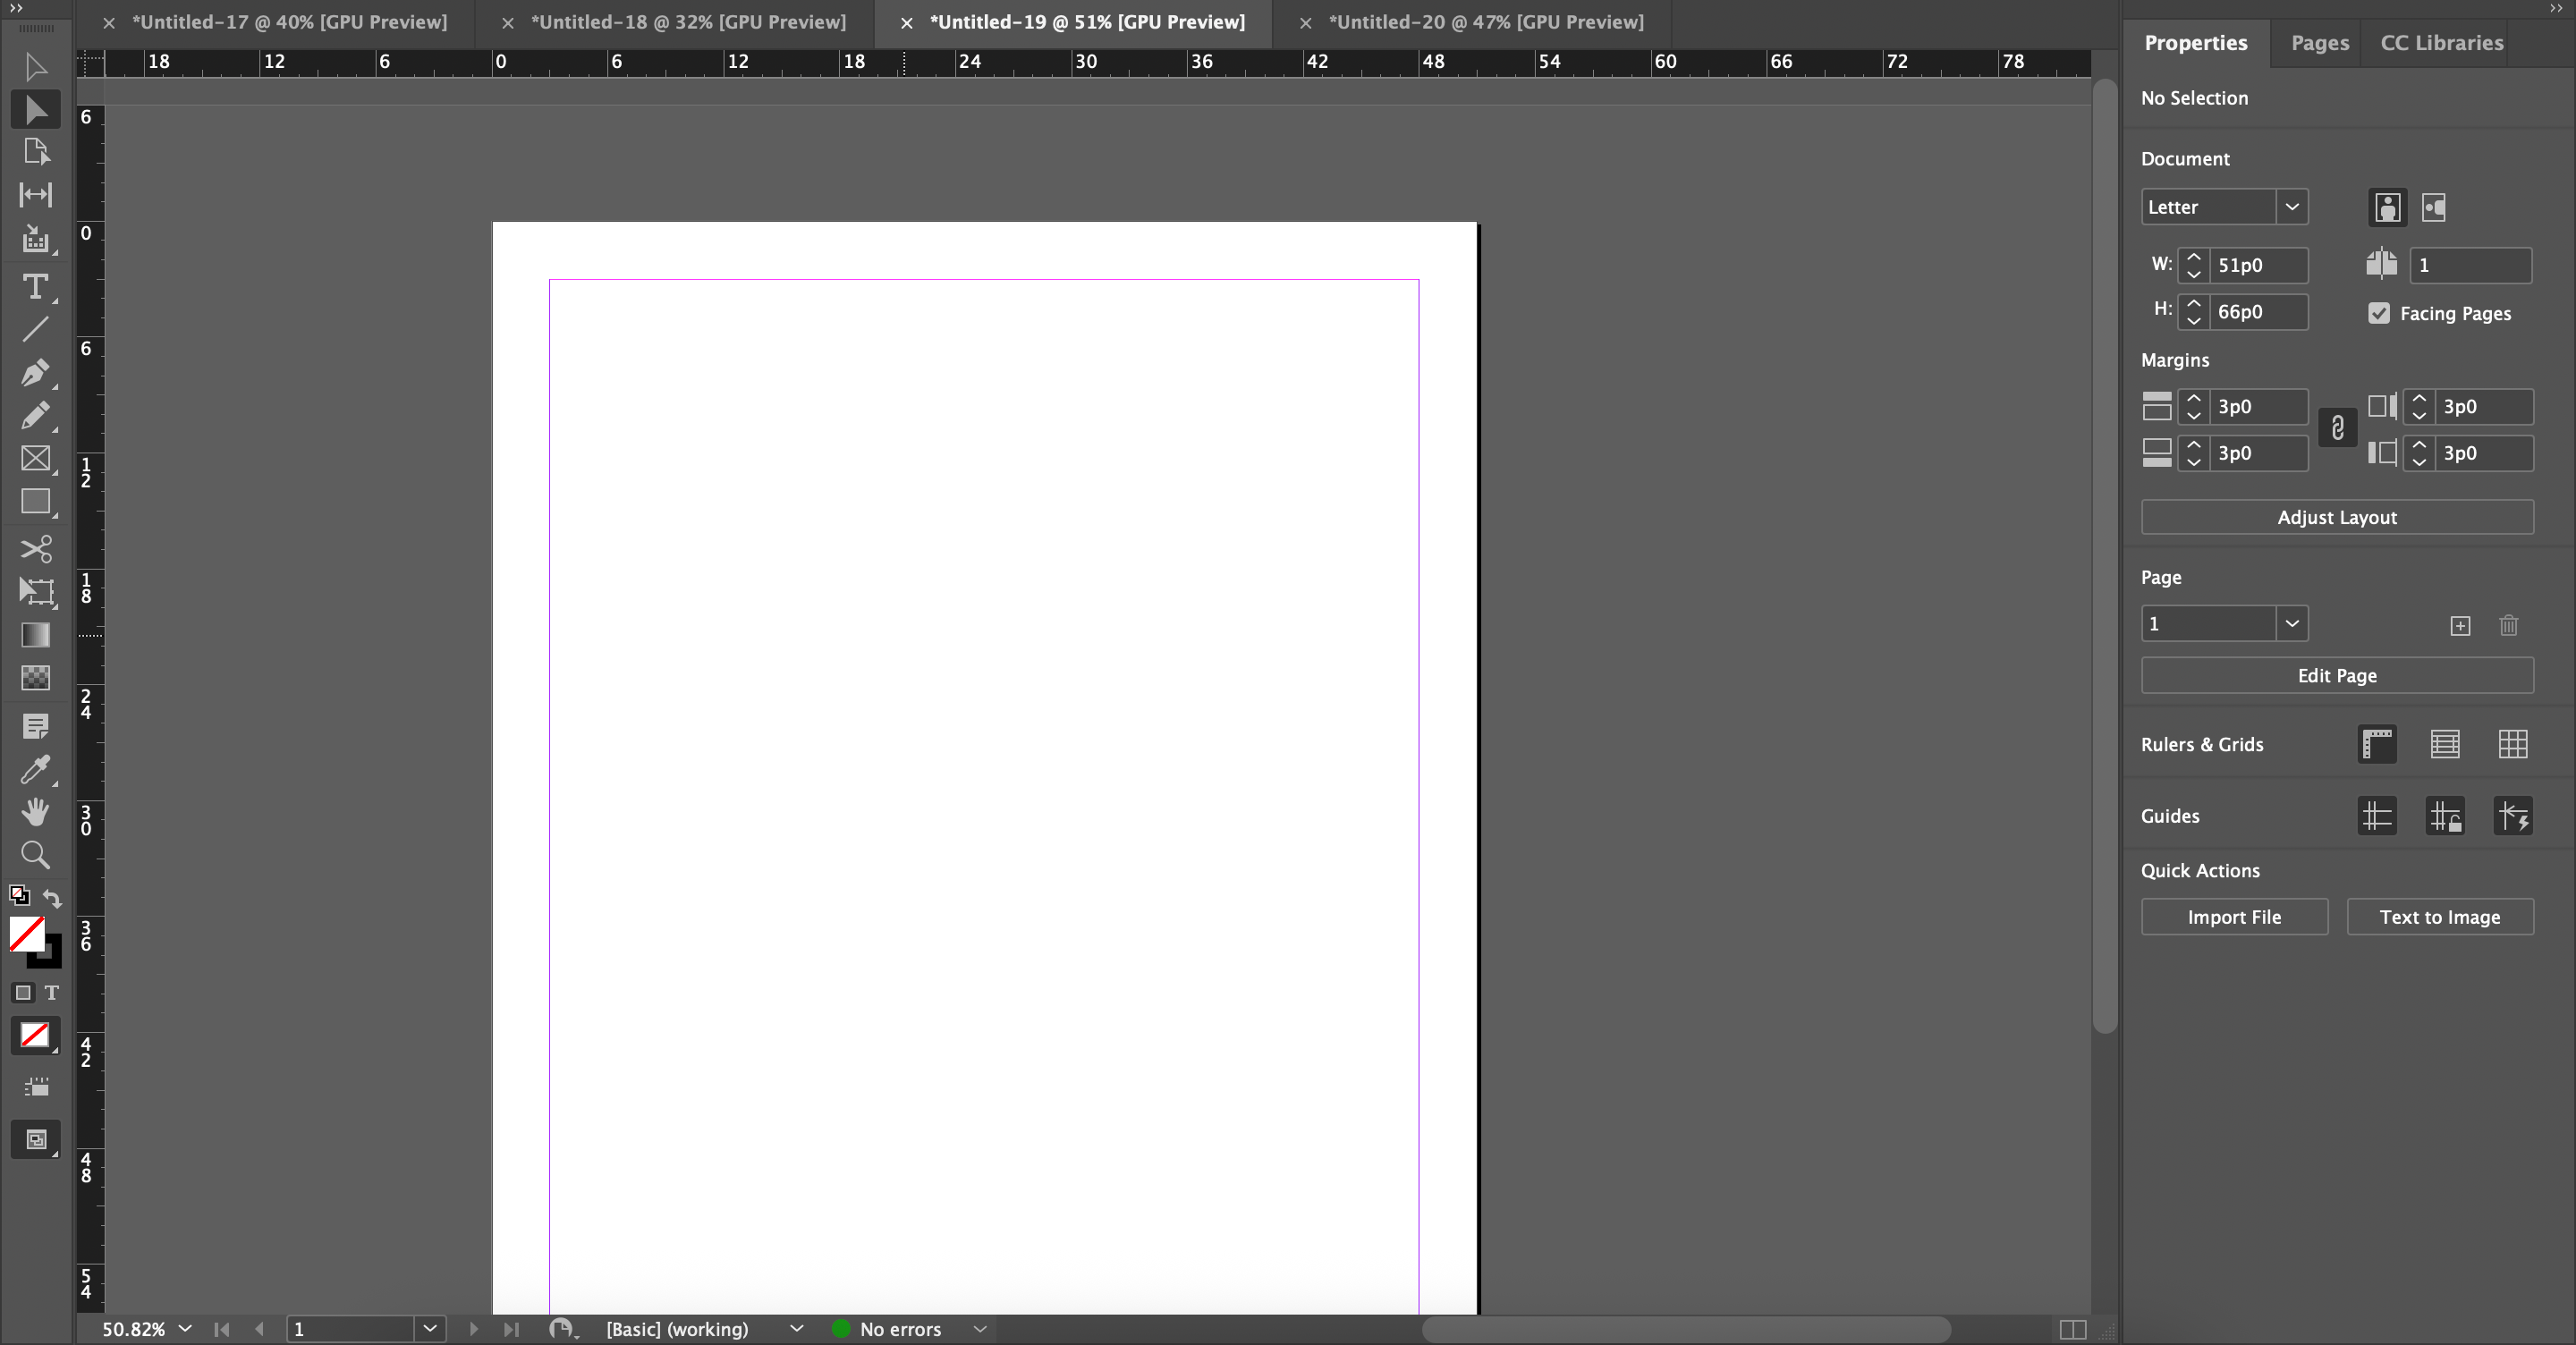
Task: Select the Rectangle Frame tool
Action: click(x=35, y=458)
